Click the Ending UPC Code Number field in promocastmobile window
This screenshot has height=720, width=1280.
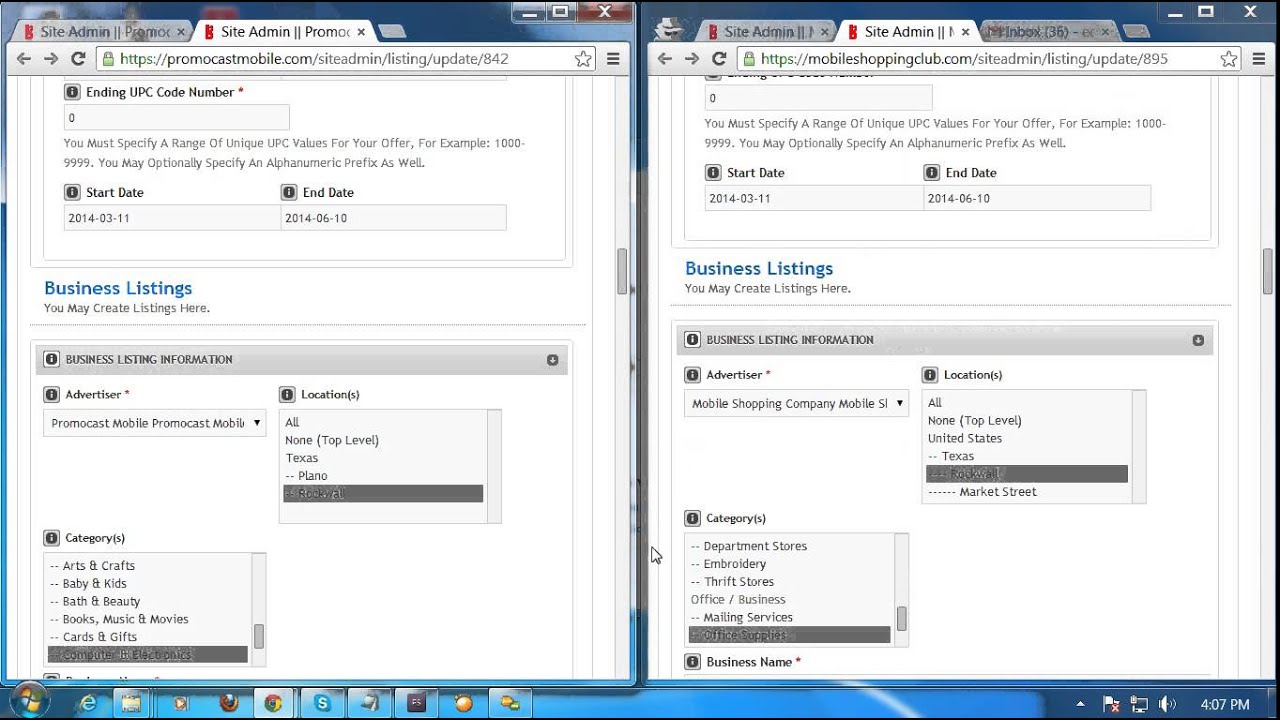tap(177, 118)
